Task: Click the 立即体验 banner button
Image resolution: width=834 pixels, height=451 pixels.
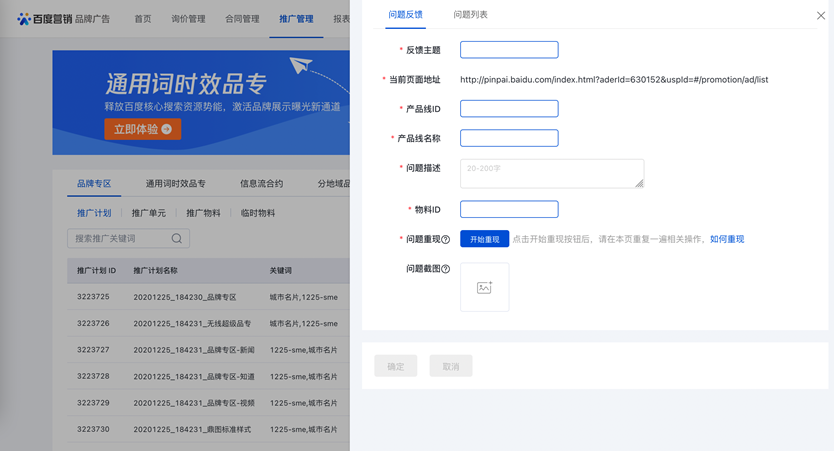Action: [x=143, y=129]
